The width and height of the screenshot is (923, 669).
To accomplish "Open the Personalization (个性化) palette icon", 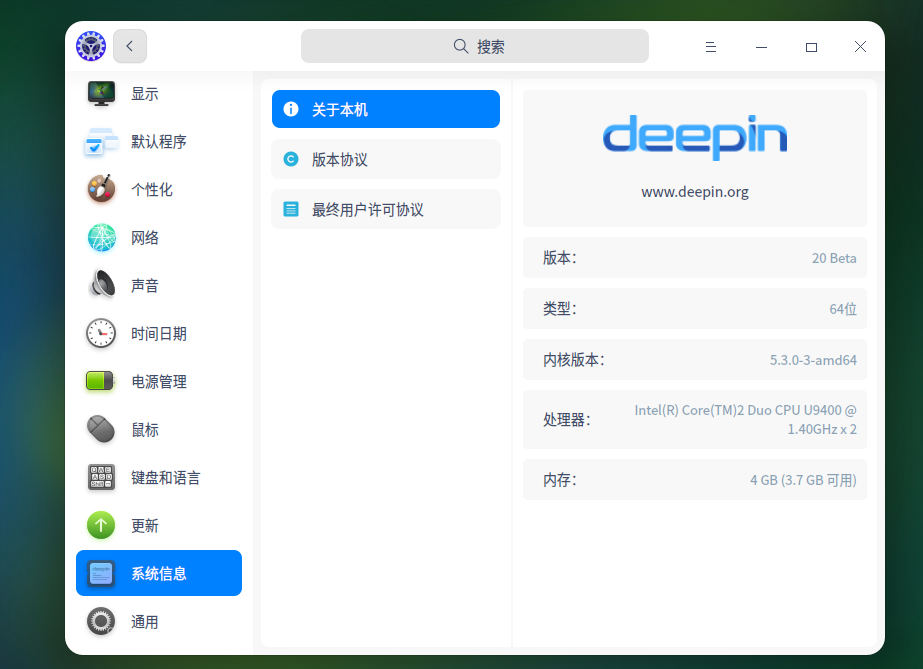I will click(101, 189).
